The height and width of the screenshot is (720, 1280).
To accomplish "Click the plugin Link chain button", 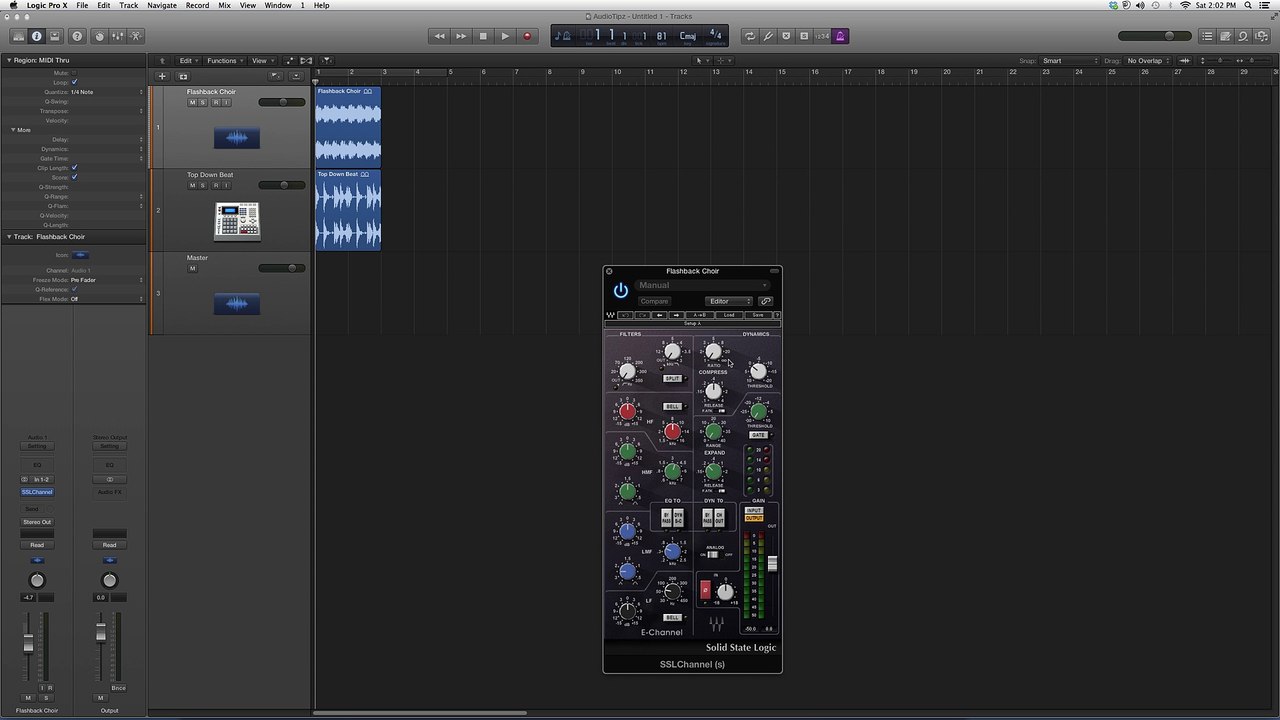I will (x=766, y=301).
